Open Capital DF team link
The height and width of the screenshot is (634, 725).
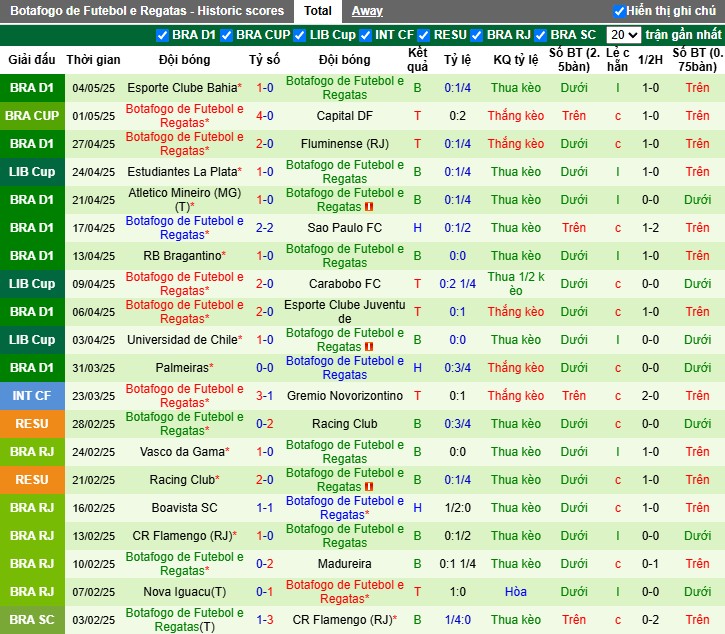[x=344, y=116]
